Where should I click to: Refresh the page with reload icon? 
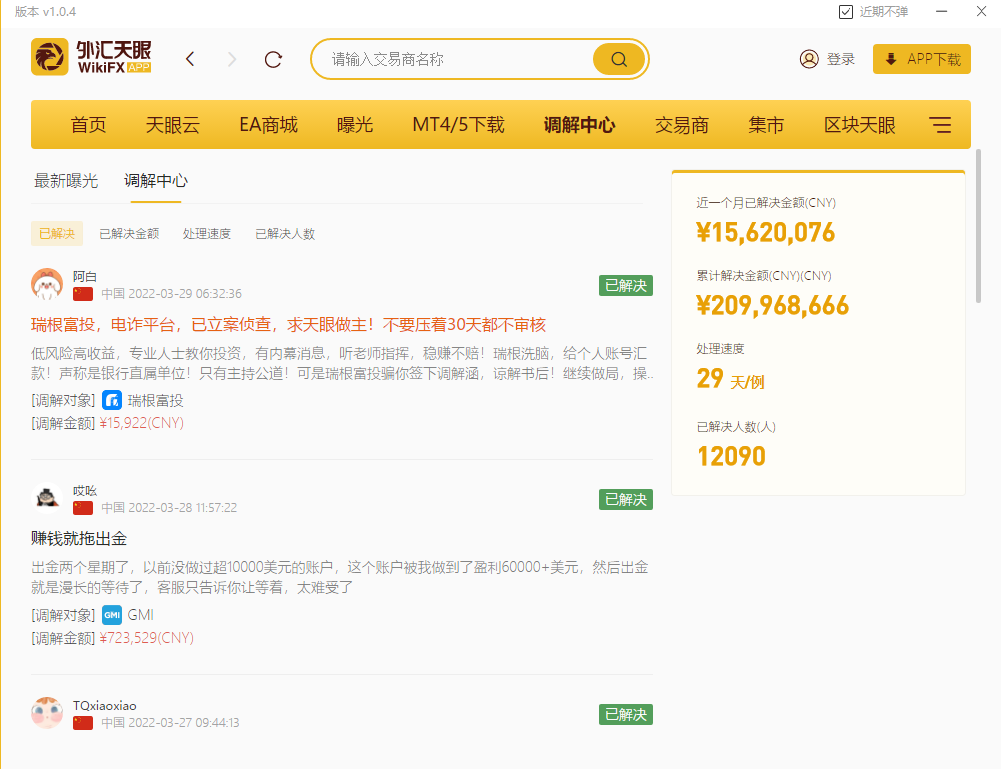coord(273,59)
